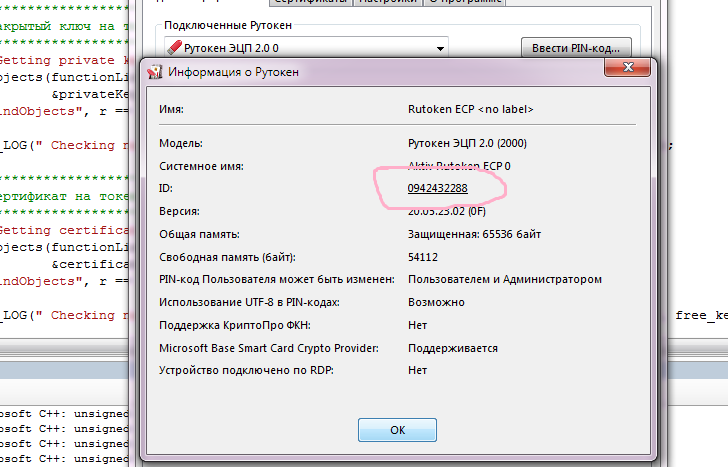Click the Использование UTF-8 в PIN-кодах label
The height and width of the screenshot is (467, 728).
coord(249,302)
